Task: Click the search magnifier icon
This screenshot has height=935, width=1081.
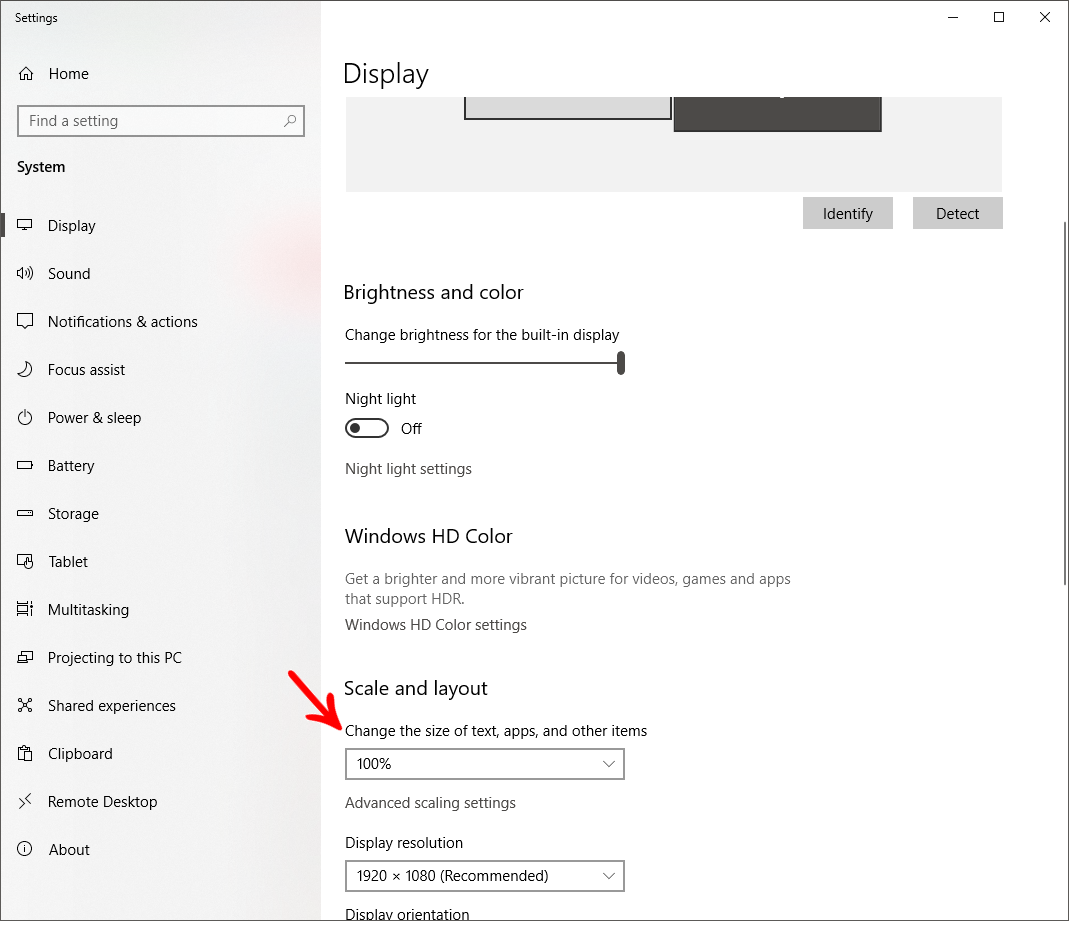Action: 290,121
